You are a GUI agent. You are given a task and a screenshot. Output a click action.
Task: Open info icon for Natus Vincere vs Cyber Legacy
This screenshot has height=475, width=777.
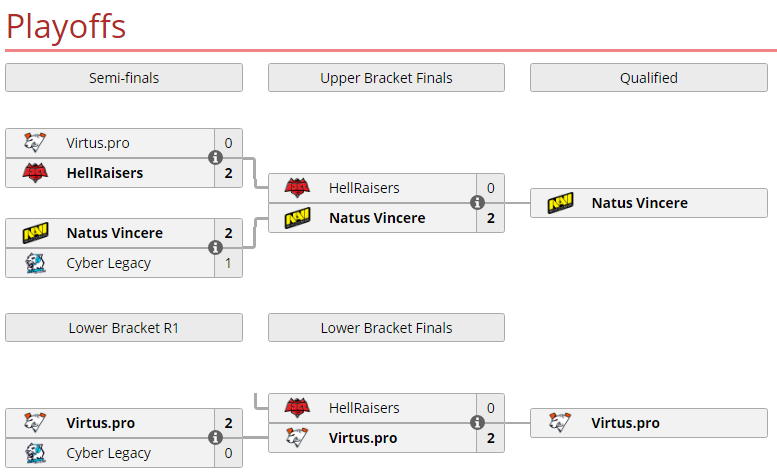215,247
